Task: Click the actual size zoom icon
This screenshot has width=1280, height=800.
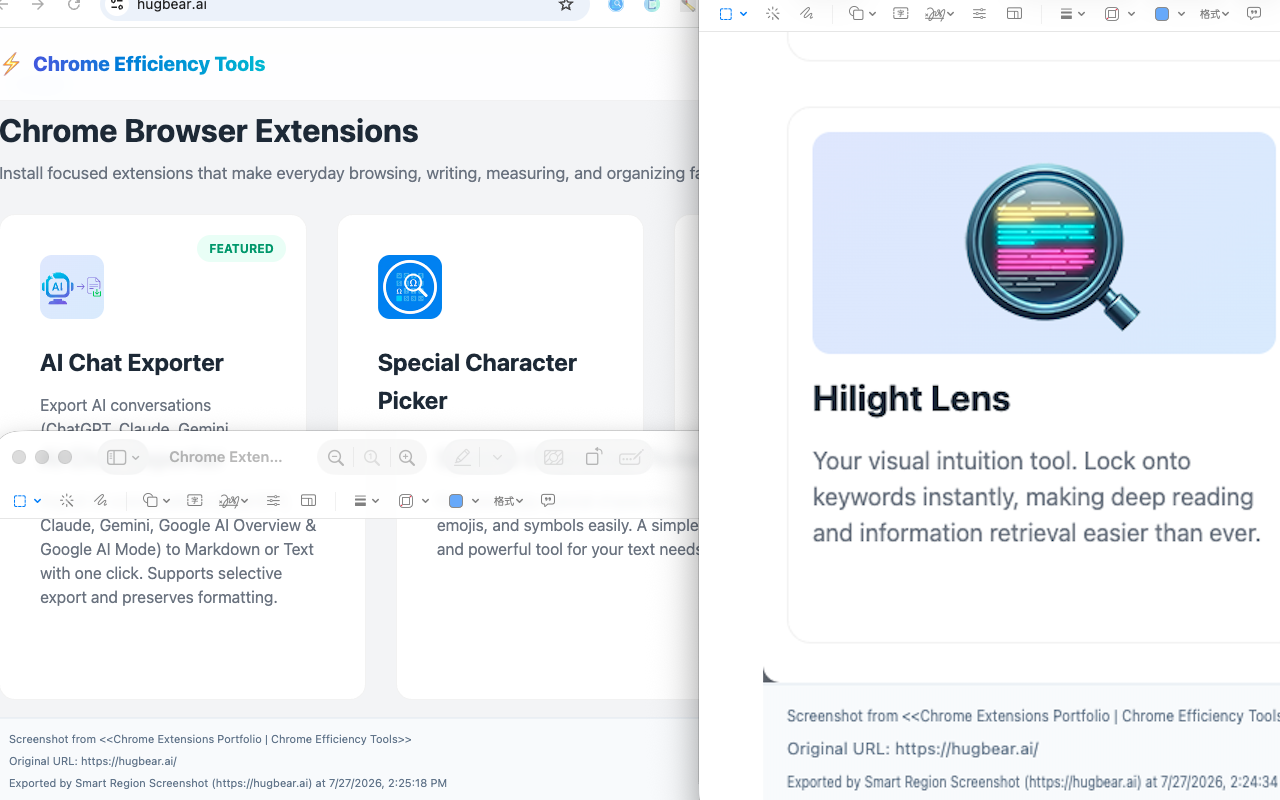Action: (x=372, y=458)
